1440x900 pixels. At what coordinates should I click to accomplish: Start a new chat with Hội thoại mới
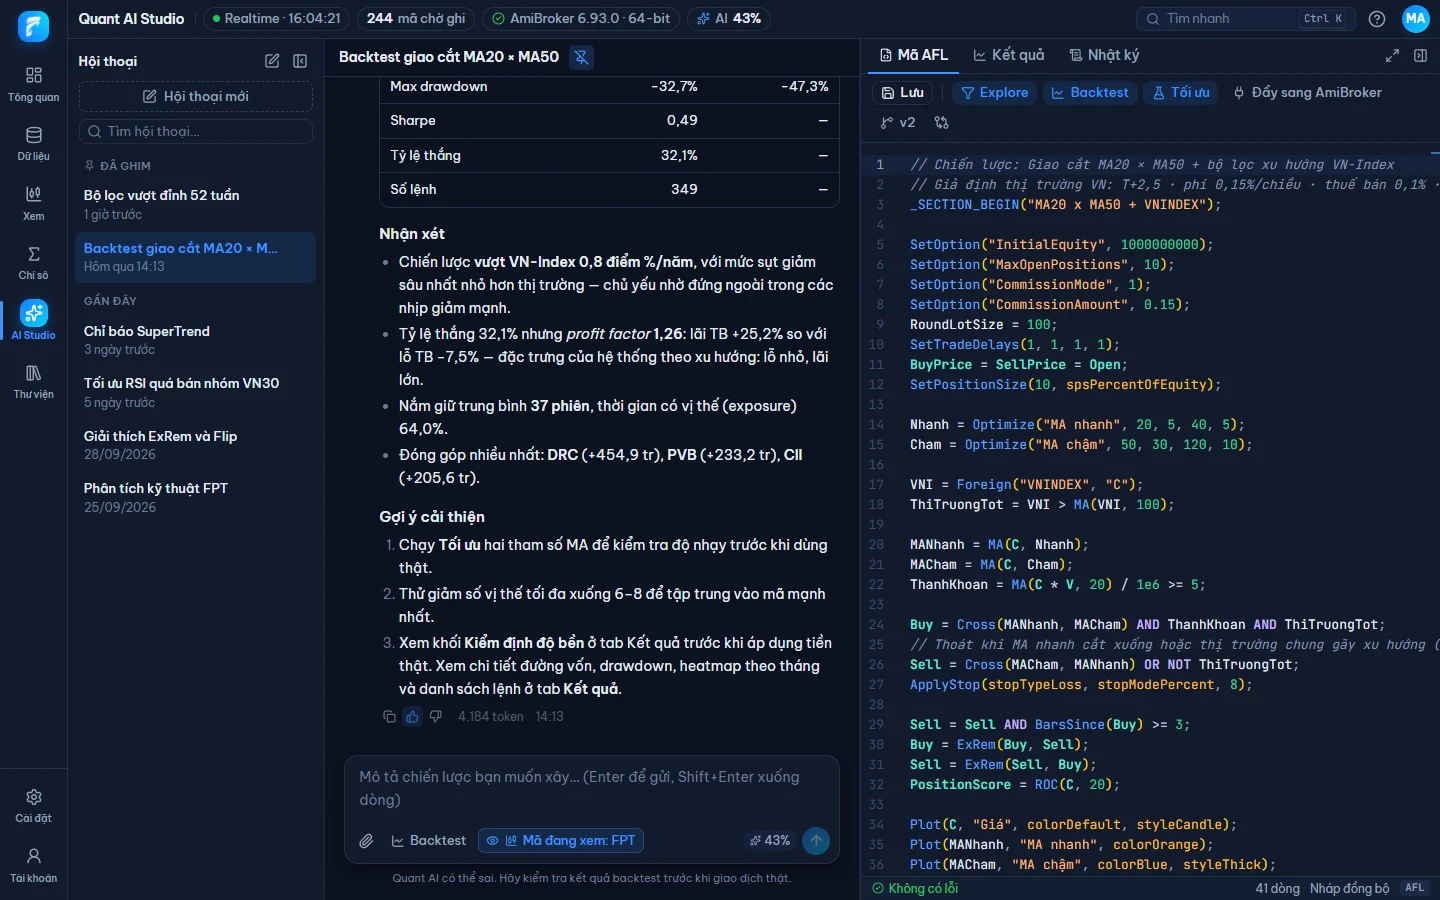[x=196, y=96]
